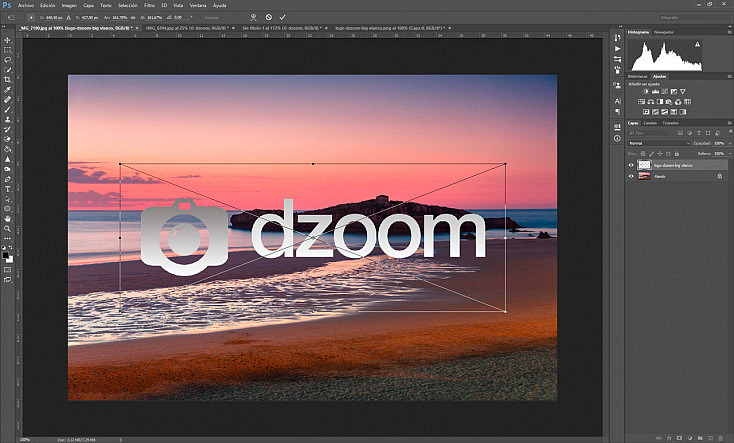
Task: Click the histogram cached data warning icon
Action: [697, 44]
